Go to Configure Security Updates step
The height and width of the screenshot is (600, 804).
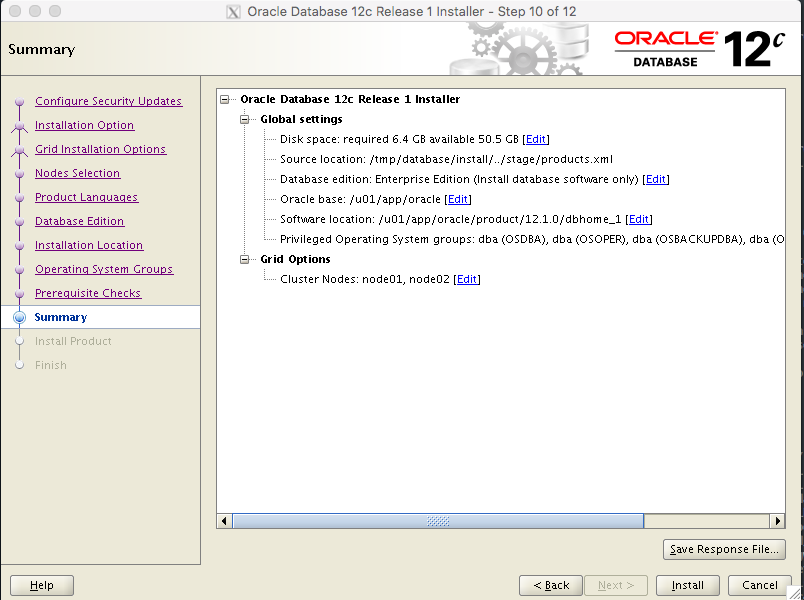pos(108,101)
